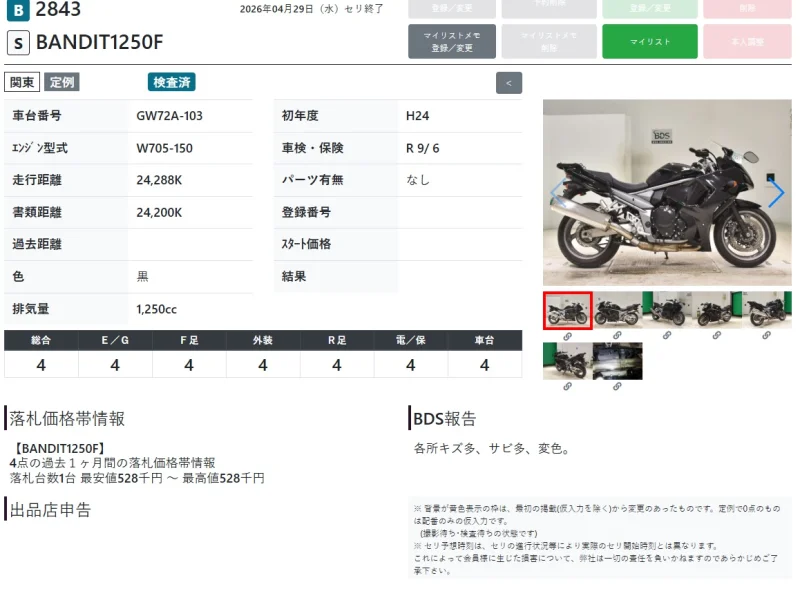Open link icon under the first bottom-row thumbnail
The image size is (800, 600).
click(x=567, y=387)
